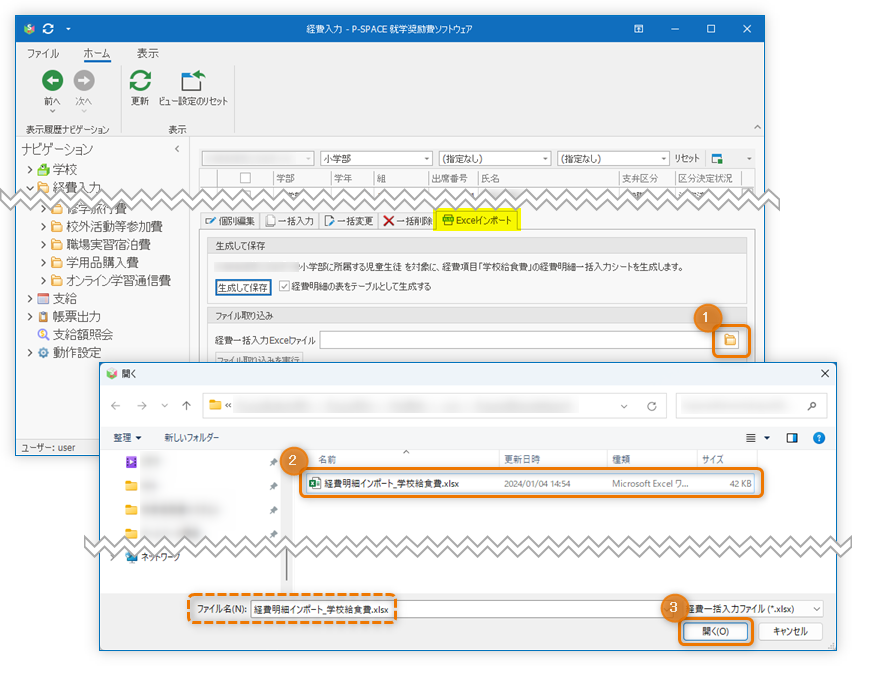
Task: Refresh using the 更新 icon
Action: tap(140, 81)
